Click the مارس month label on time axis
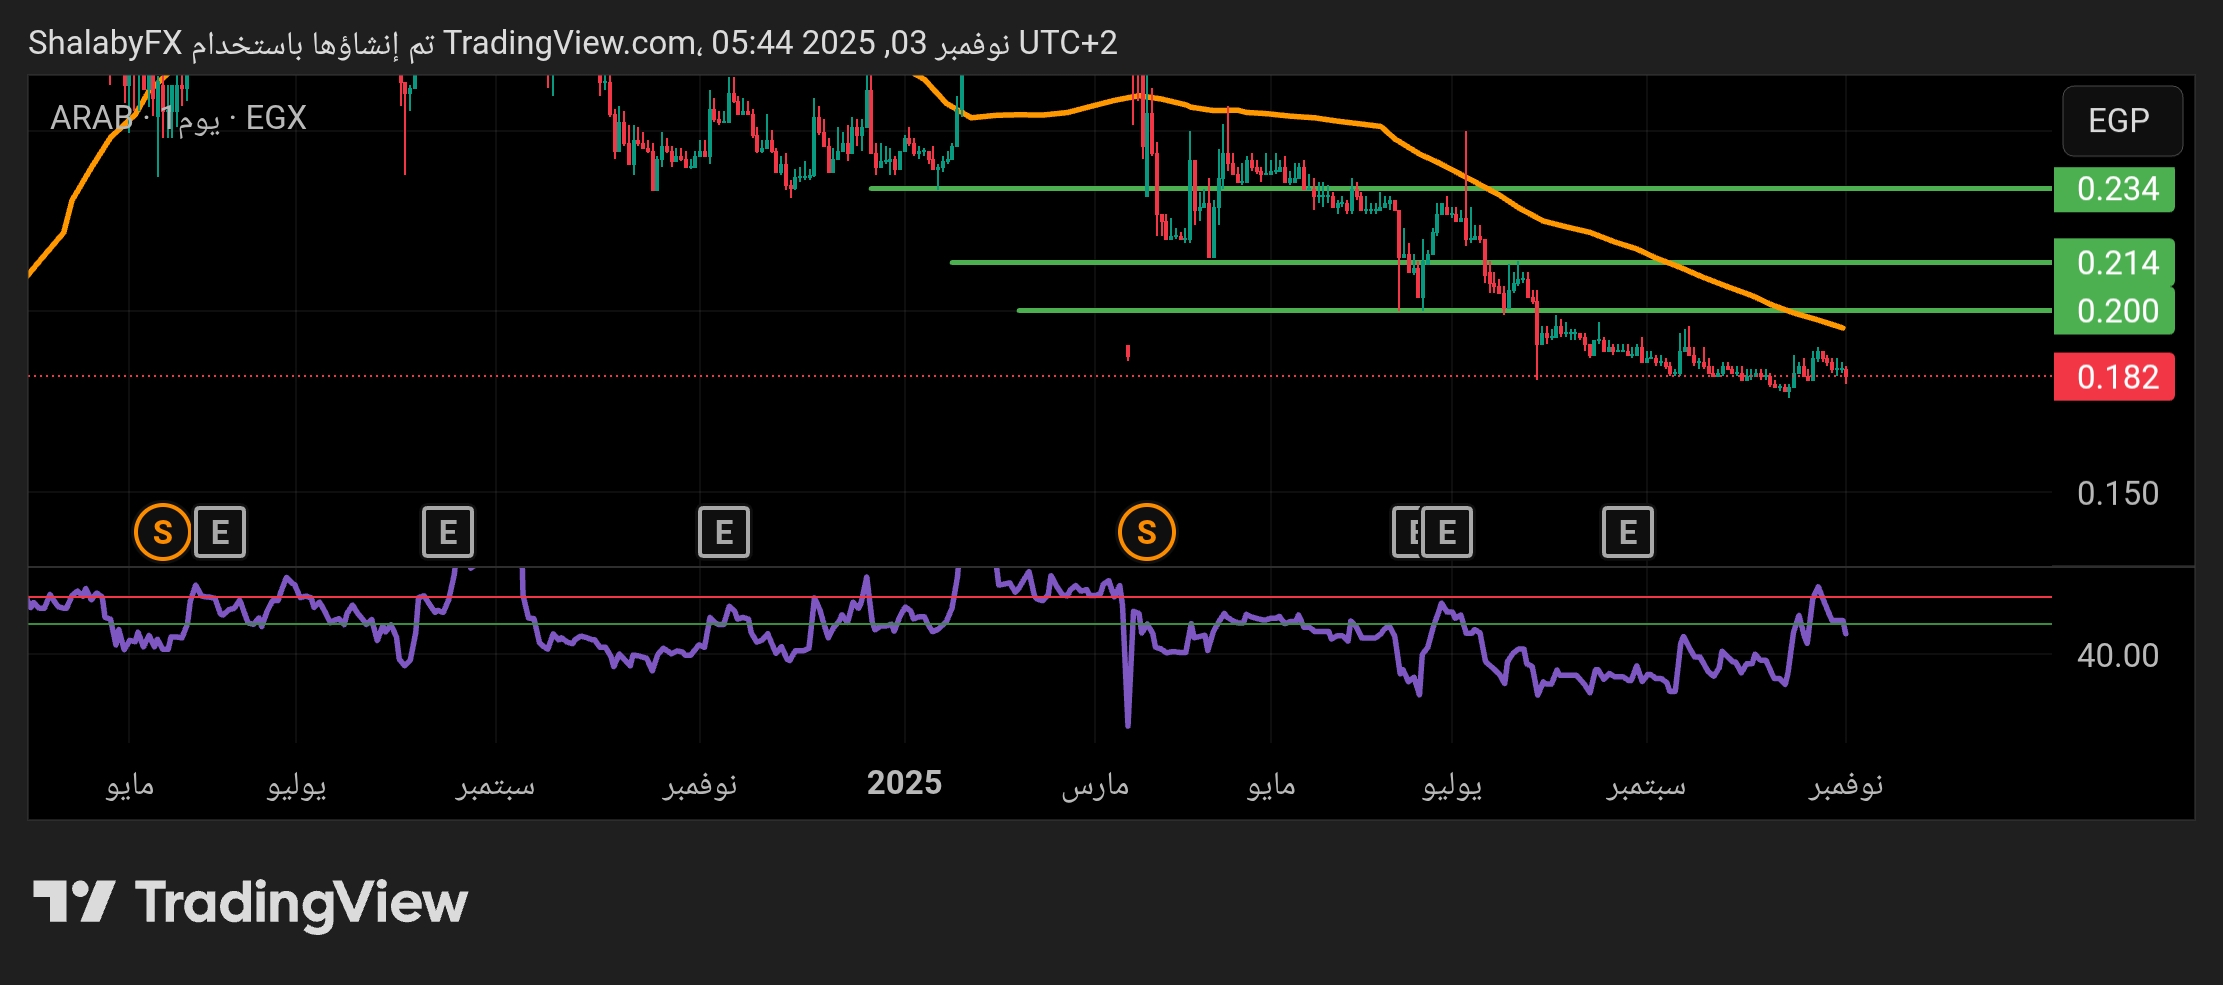 point(1095,785)
